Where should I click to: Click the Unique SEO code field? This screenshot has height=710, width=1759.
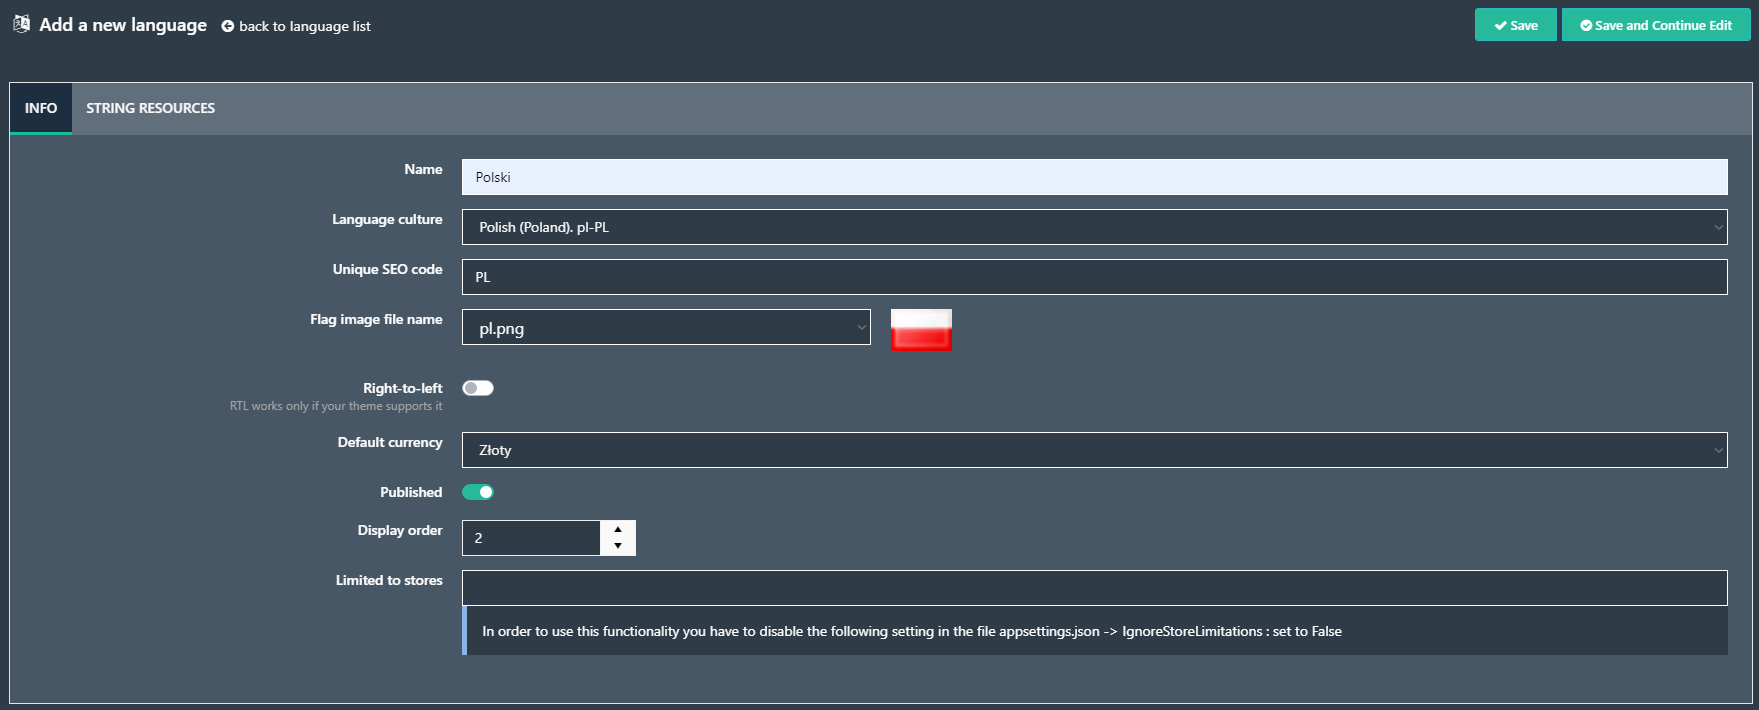[1094, 277]
